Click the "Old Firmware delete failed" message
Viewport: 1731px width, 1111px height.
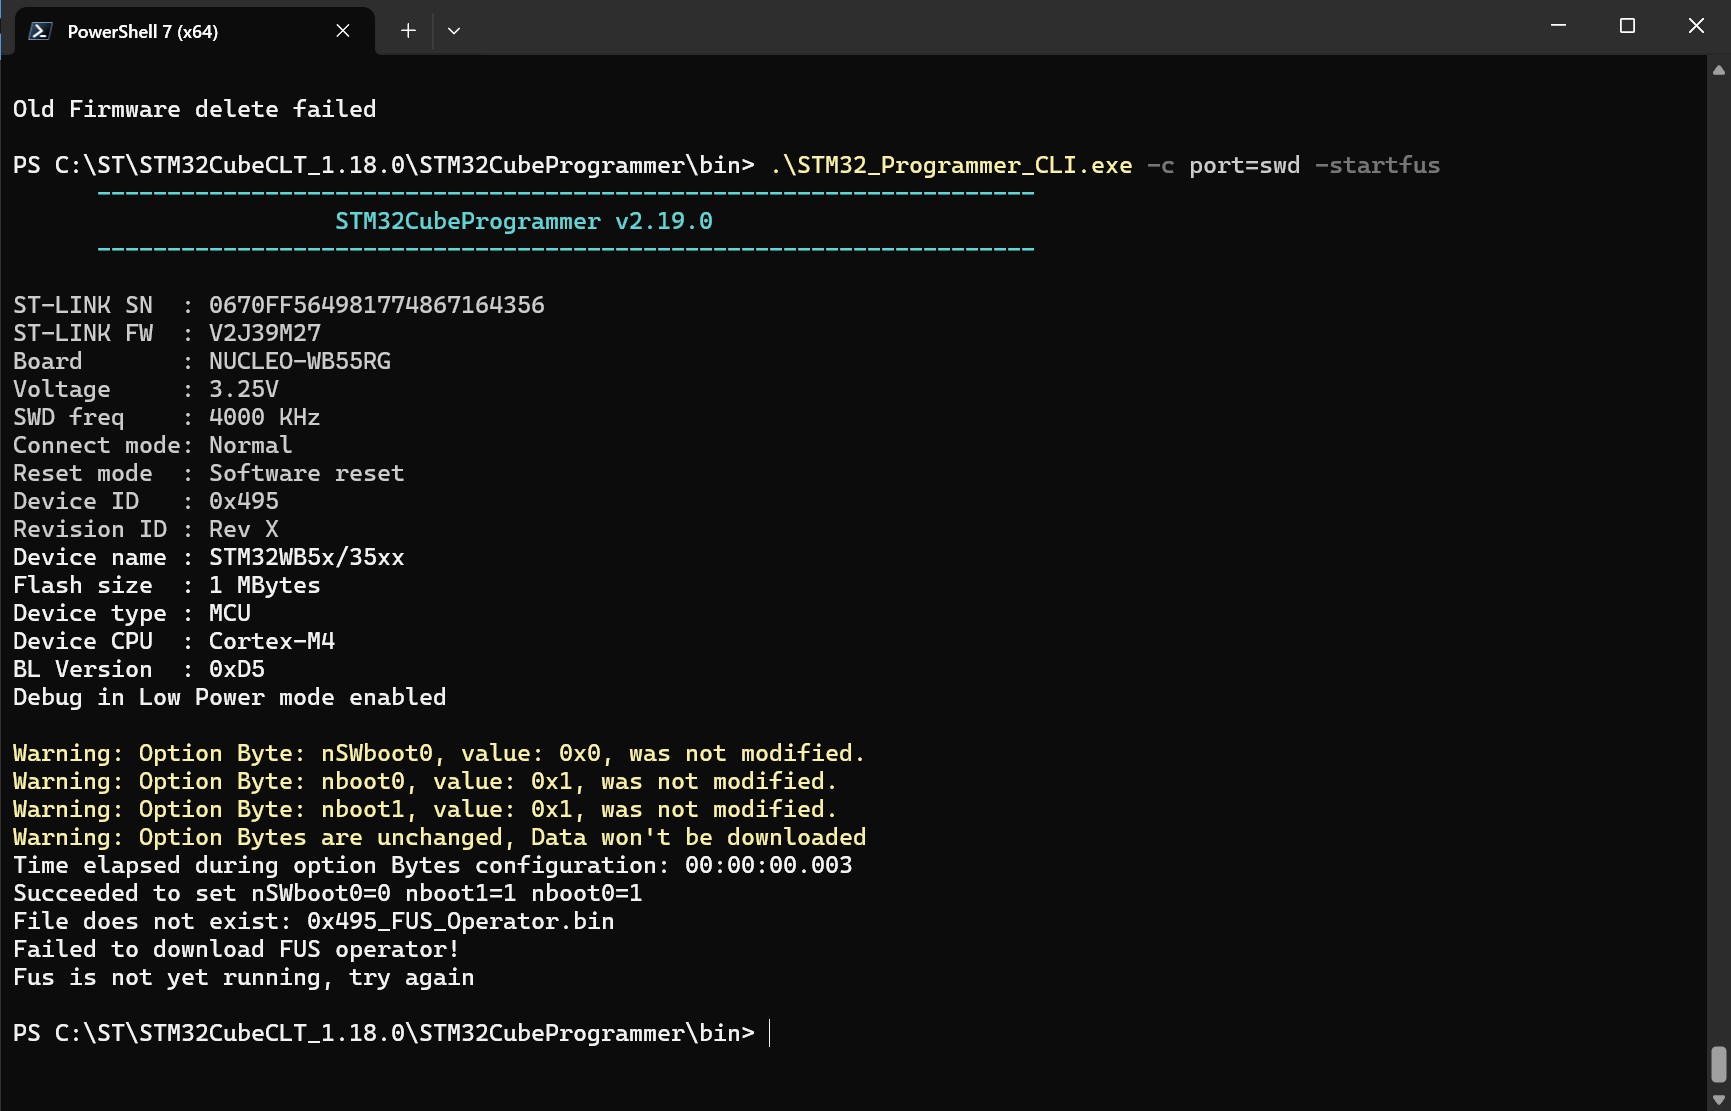[194, 109]
